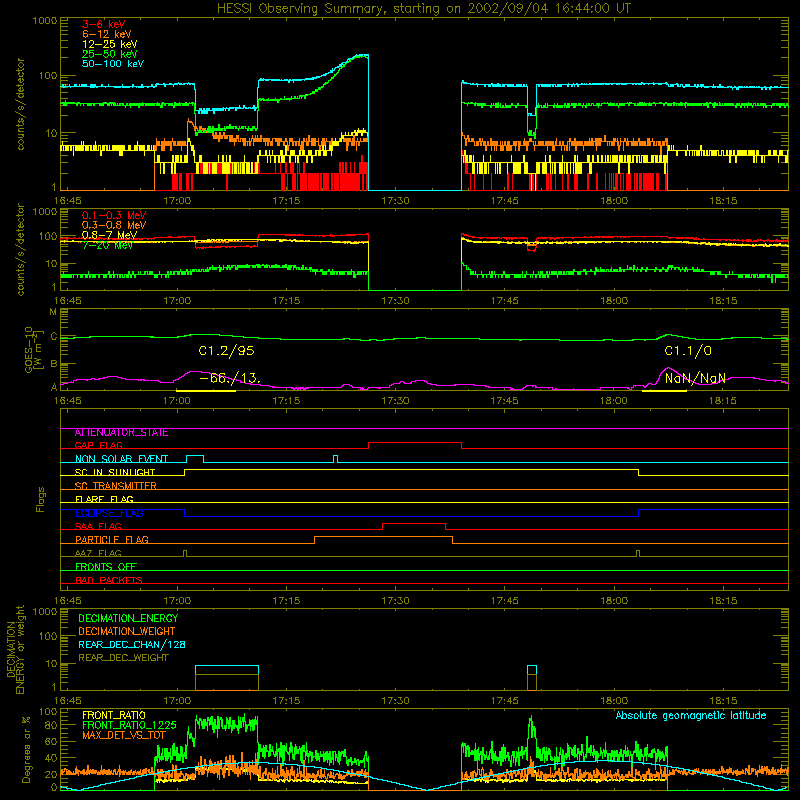Click the small cyan decimation box near 17:48
Screen dimensions: 800x800
[x=532, y=670]
